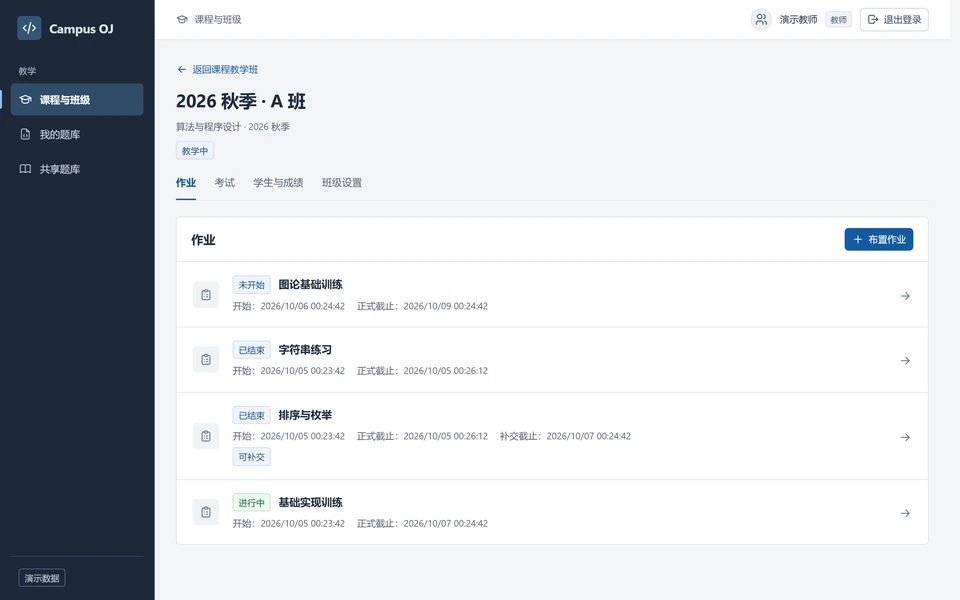
Task: Click the 图论基础训练 assignment title
Action: coord(310,284)
